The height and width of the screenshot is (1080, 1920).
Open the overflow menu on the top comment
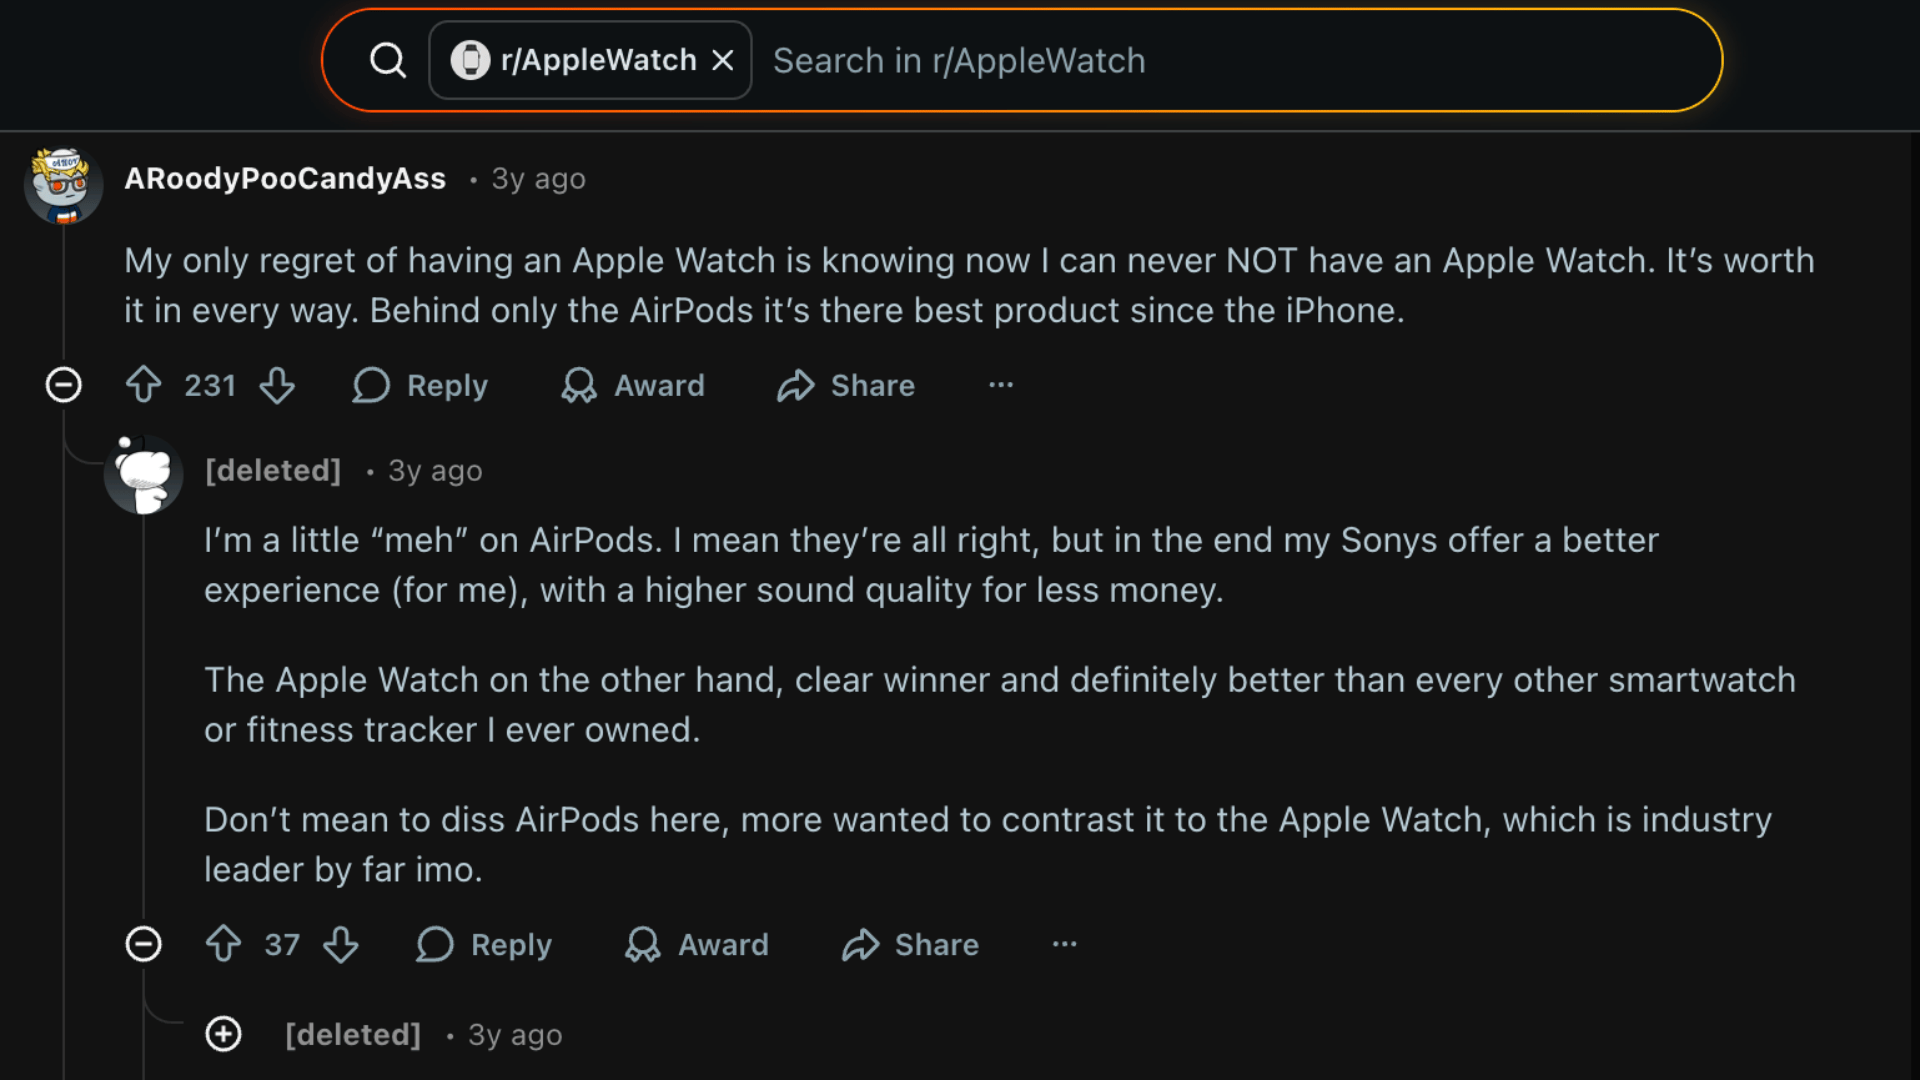click(1000, 385)
